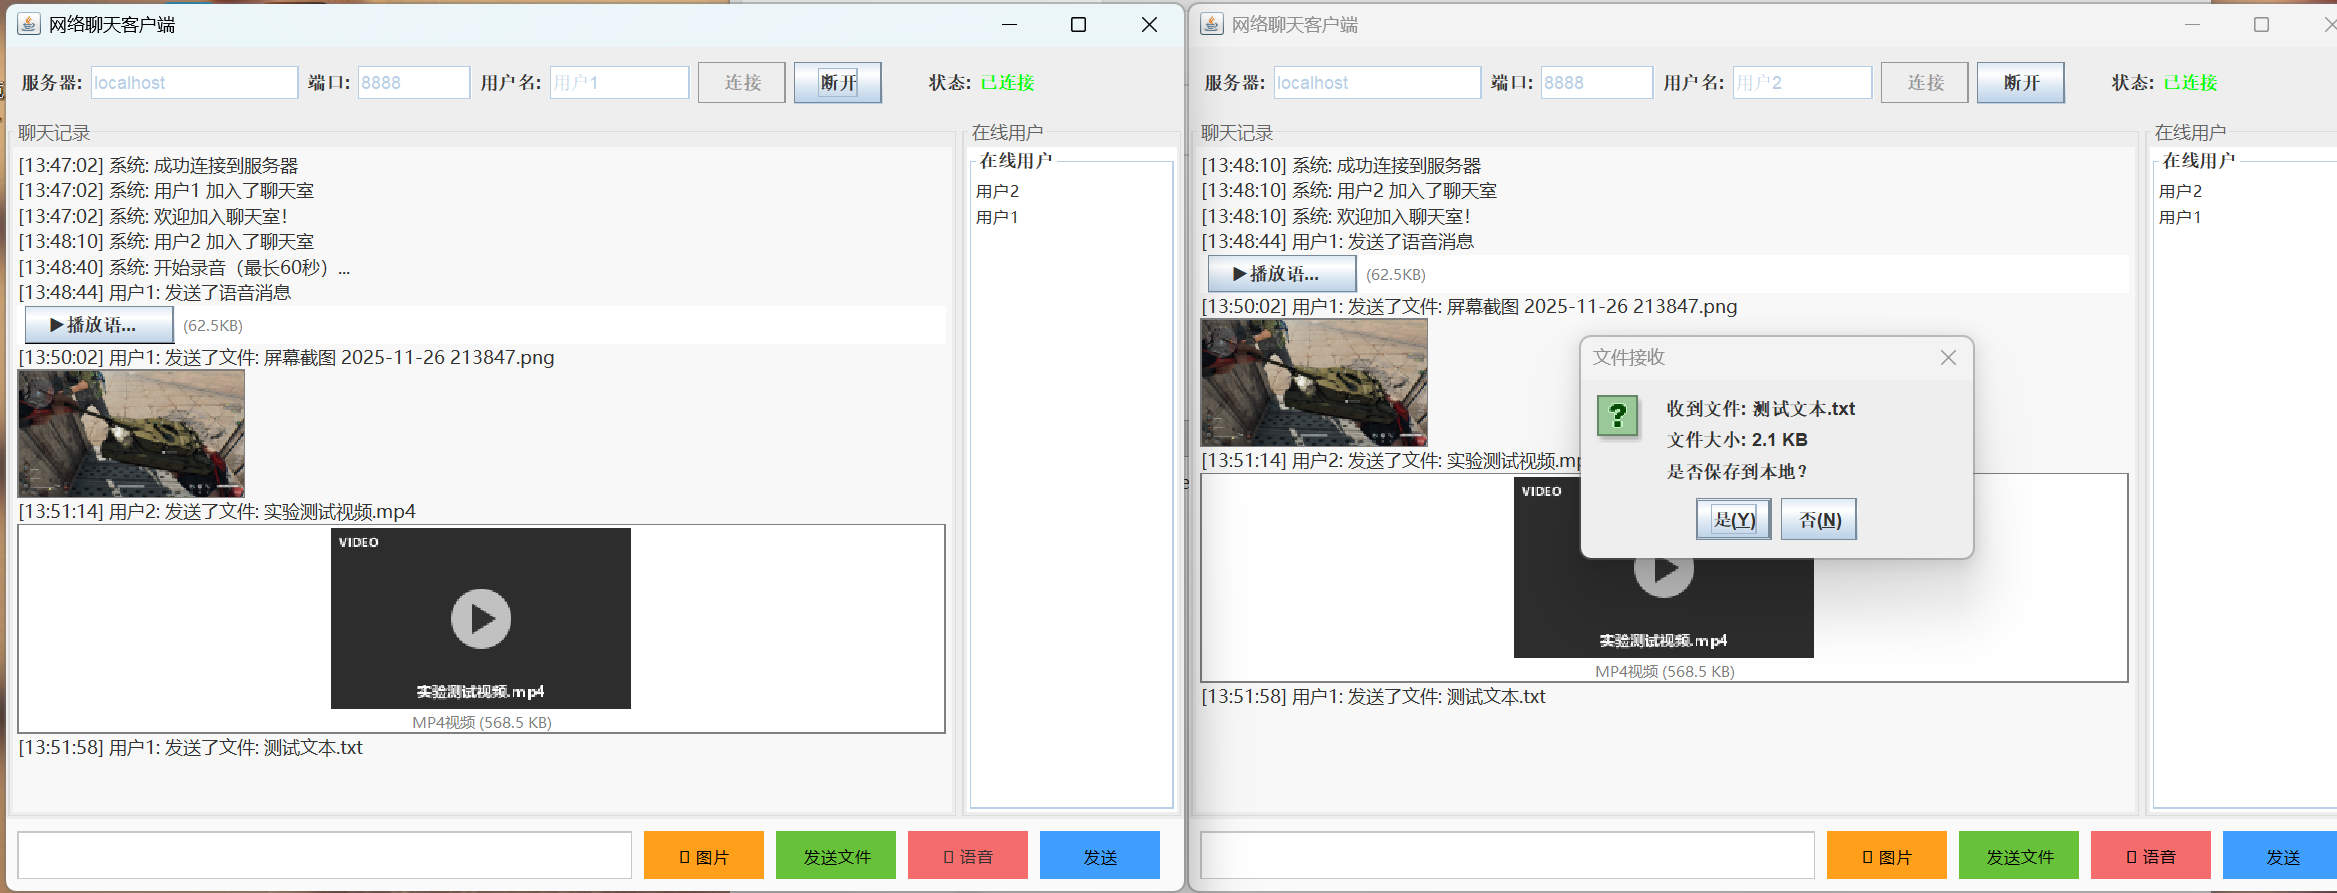Play voice message in left window

point(99,325)
